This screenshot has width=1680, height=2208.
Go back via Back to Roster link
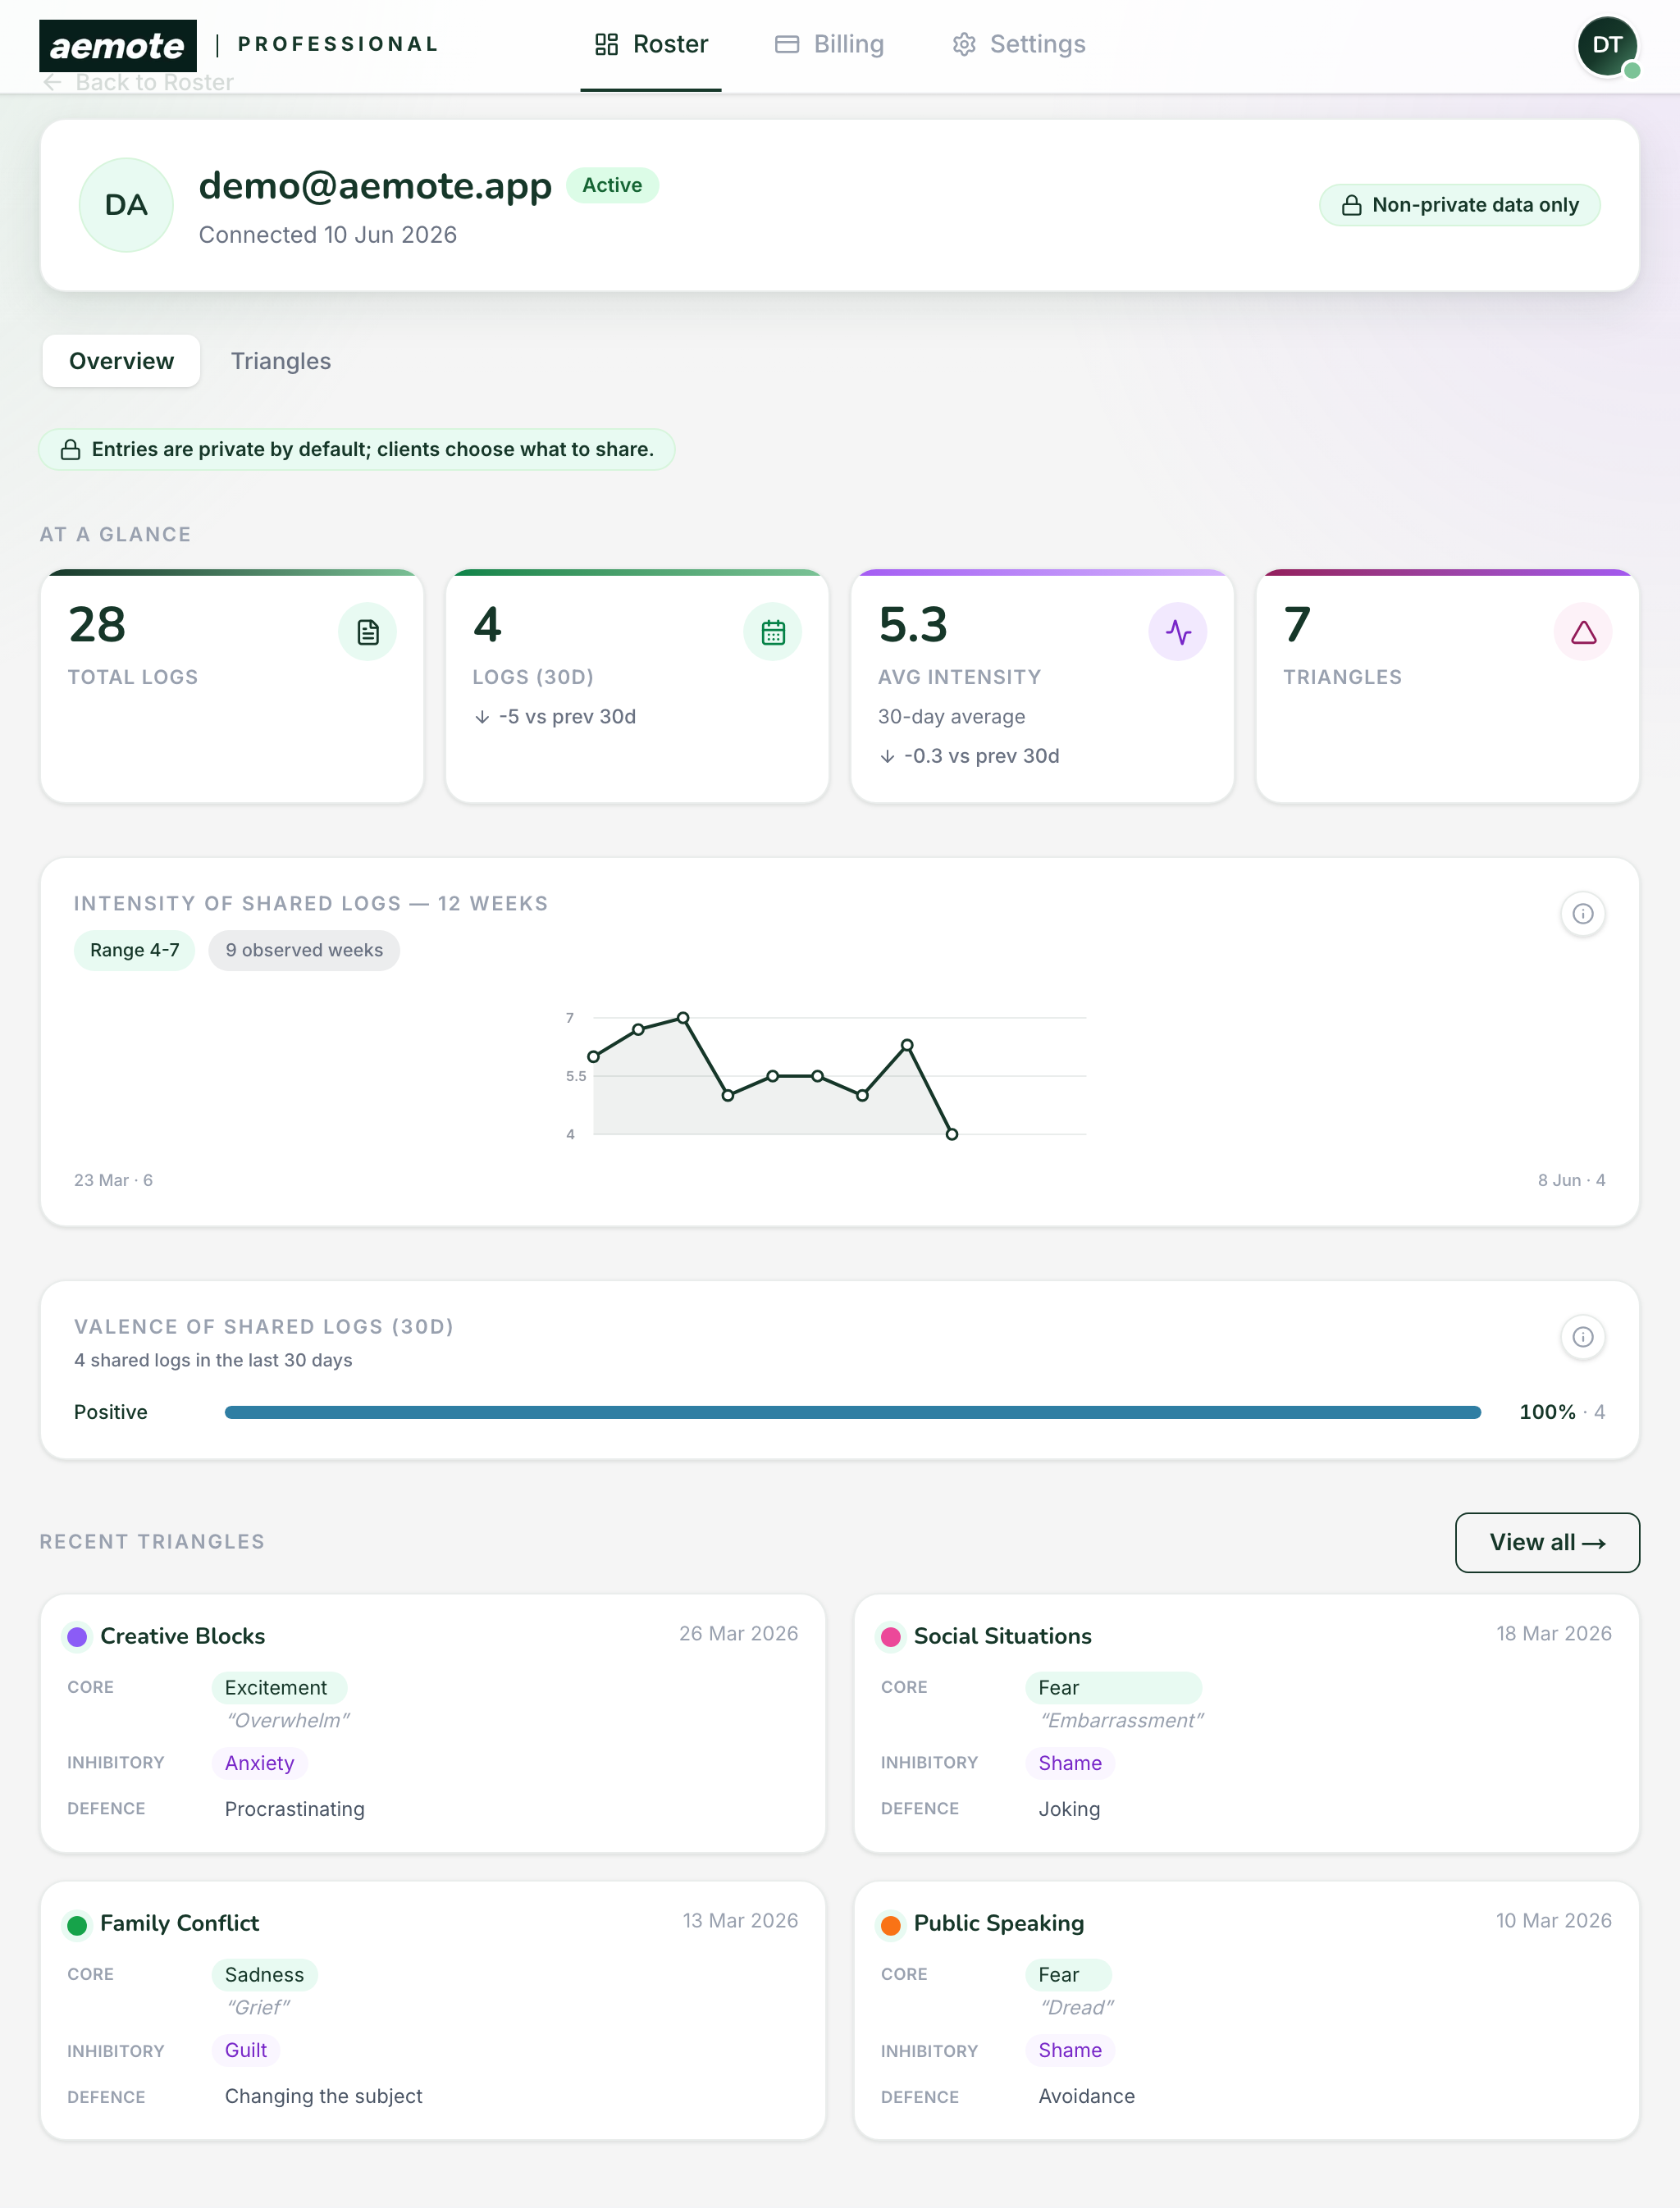[x=138, y=82]
